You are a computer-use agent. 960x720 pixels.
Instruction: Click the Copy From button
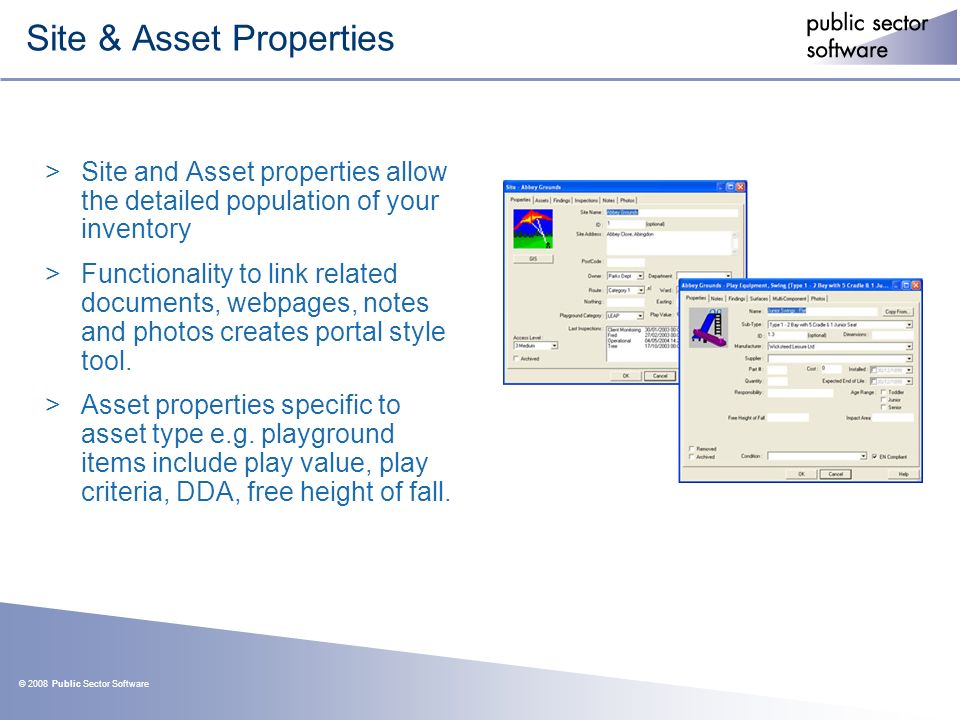(896, 312)
